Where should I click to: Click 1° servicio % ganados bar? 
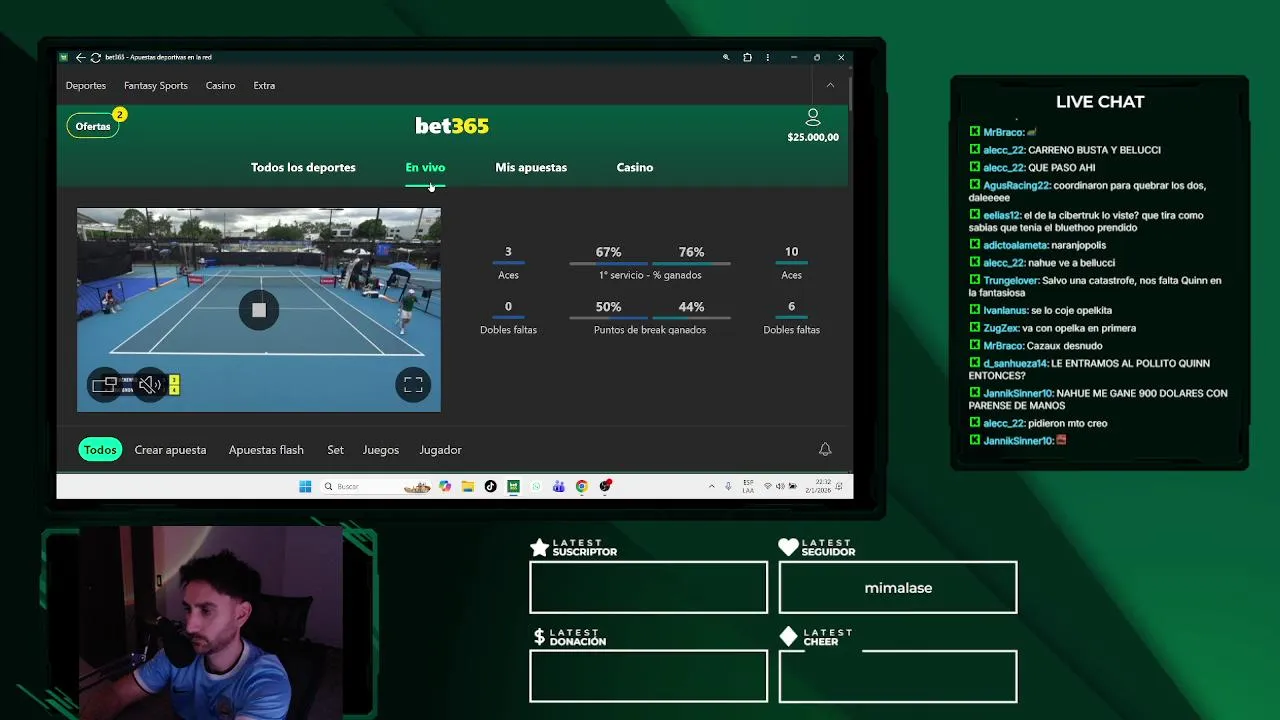(650, 264)
